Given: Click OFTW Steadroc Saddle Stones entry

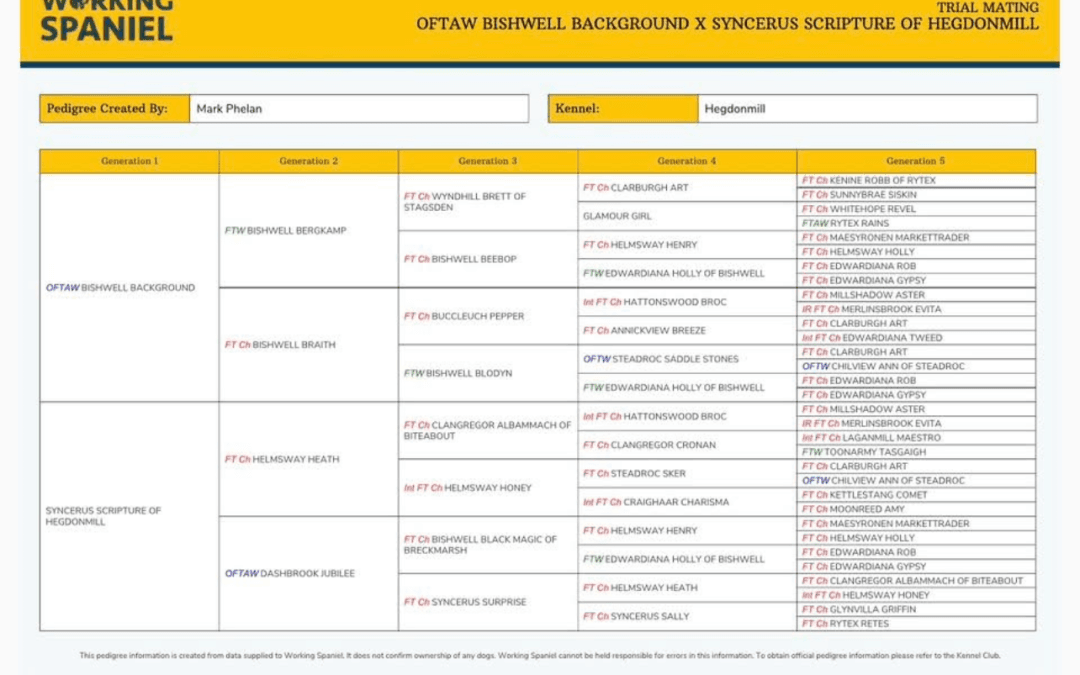Looking at the screenshot, I should (661, 359).
